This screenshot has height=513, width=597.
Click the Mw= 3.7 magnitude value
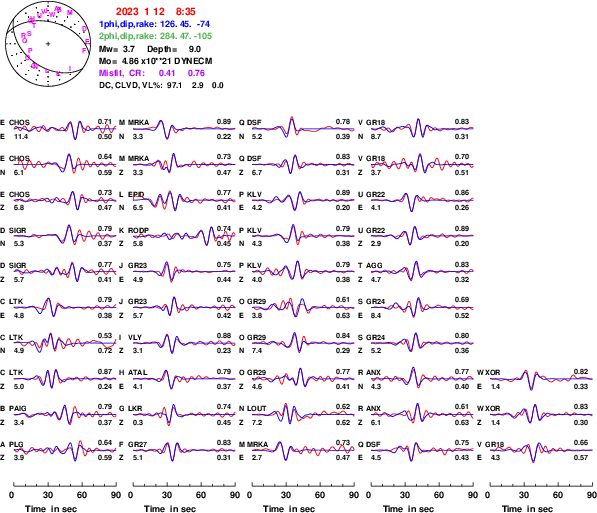point(117,49)
